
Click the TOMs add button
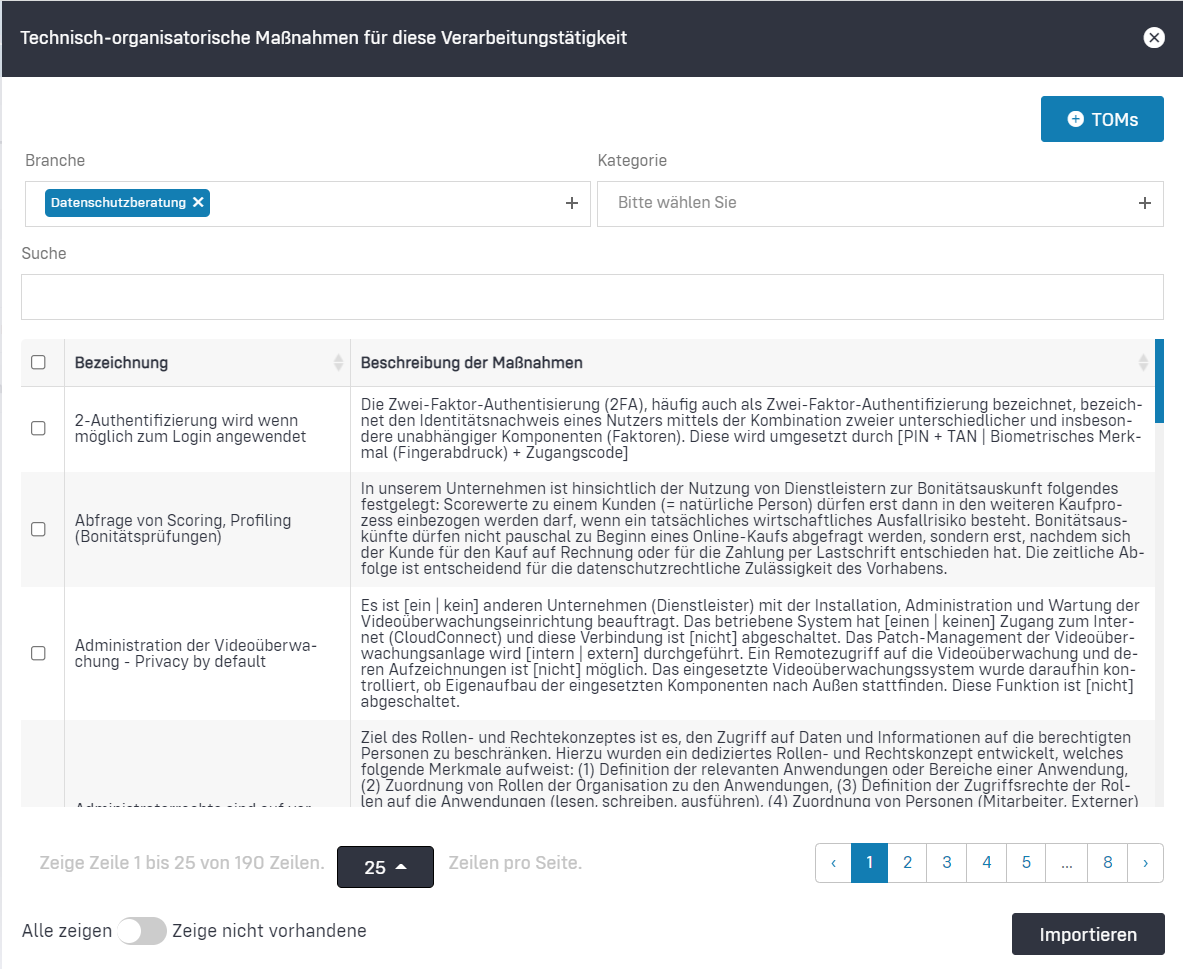(1102, 119)
